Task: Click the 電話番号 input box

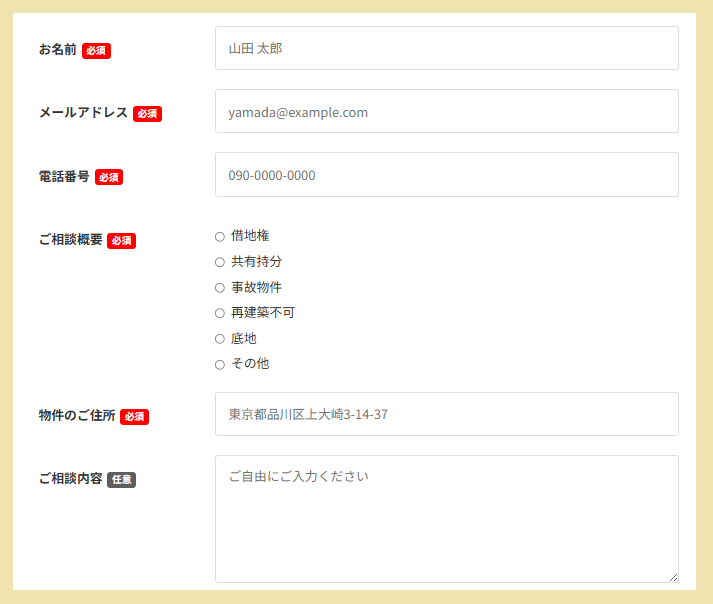Action: click(x=446, y=175)
